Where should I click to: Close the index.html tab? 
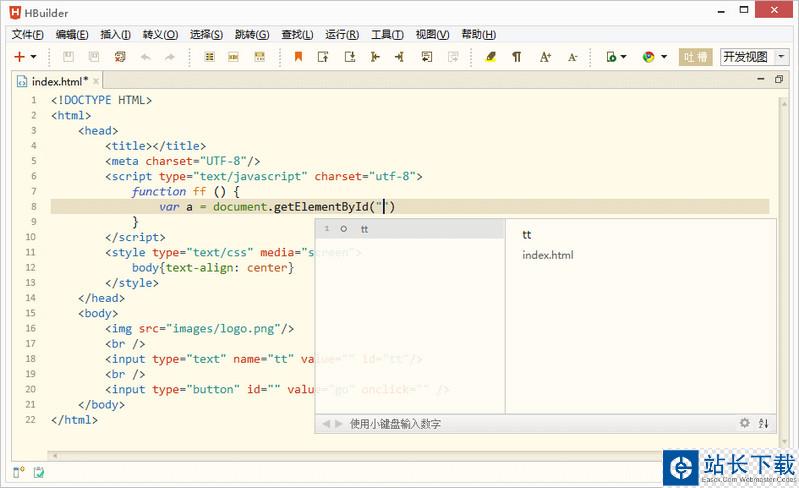(95, 81)
